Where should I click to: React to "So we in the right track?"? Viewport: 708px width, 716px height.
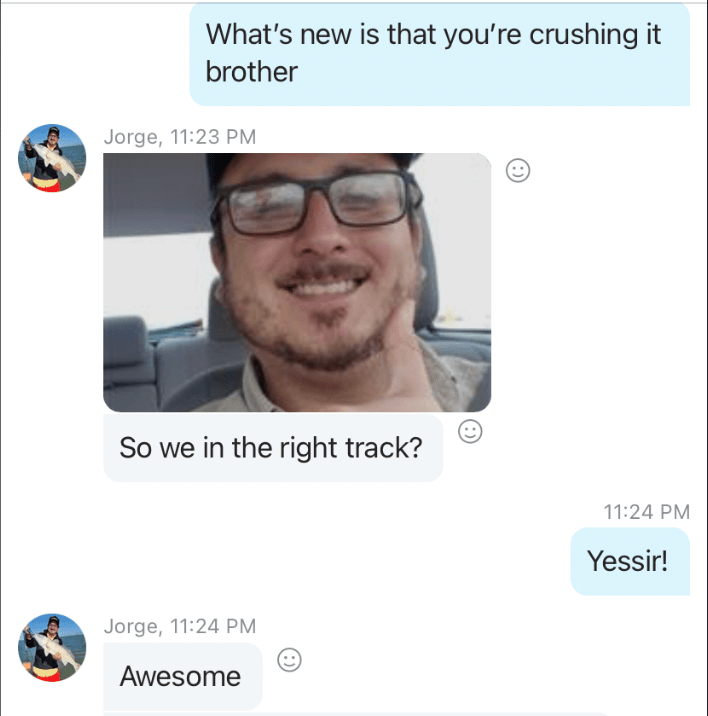tap(470, 431)
